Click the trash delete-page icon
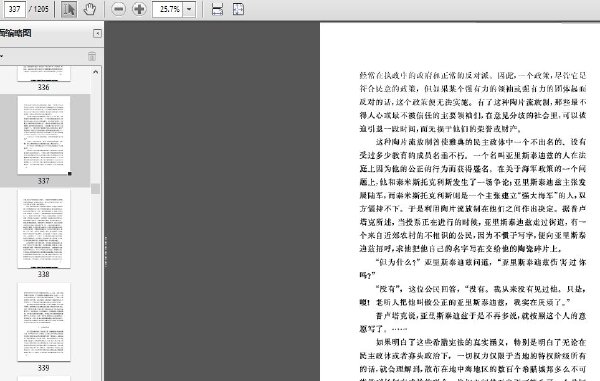 coord(92,56)
